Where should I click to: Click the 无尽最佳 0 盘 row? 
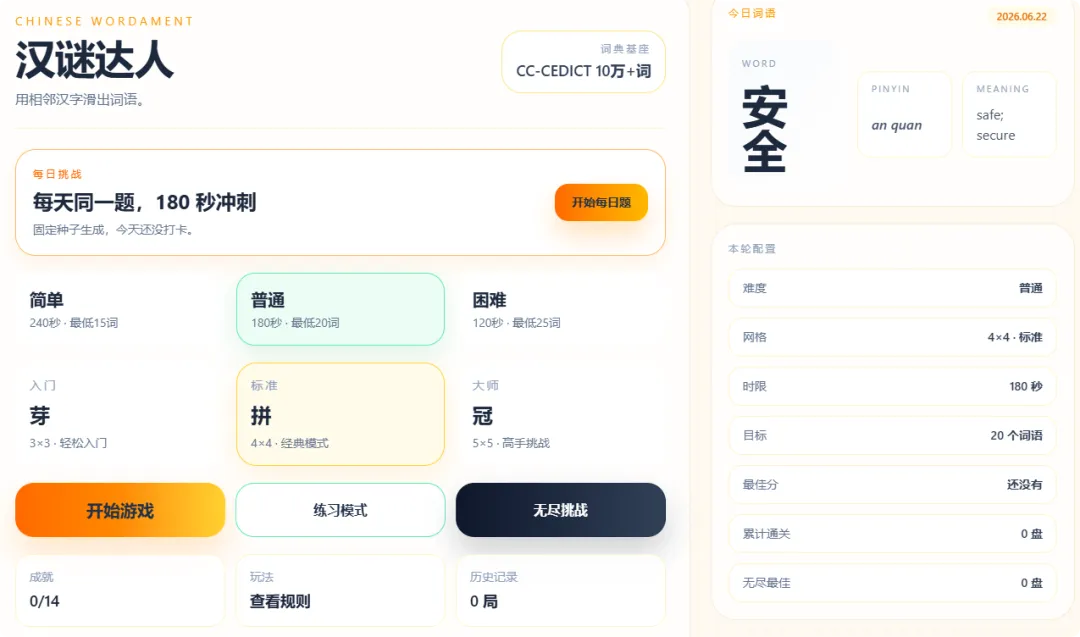[x=892, y=583]
